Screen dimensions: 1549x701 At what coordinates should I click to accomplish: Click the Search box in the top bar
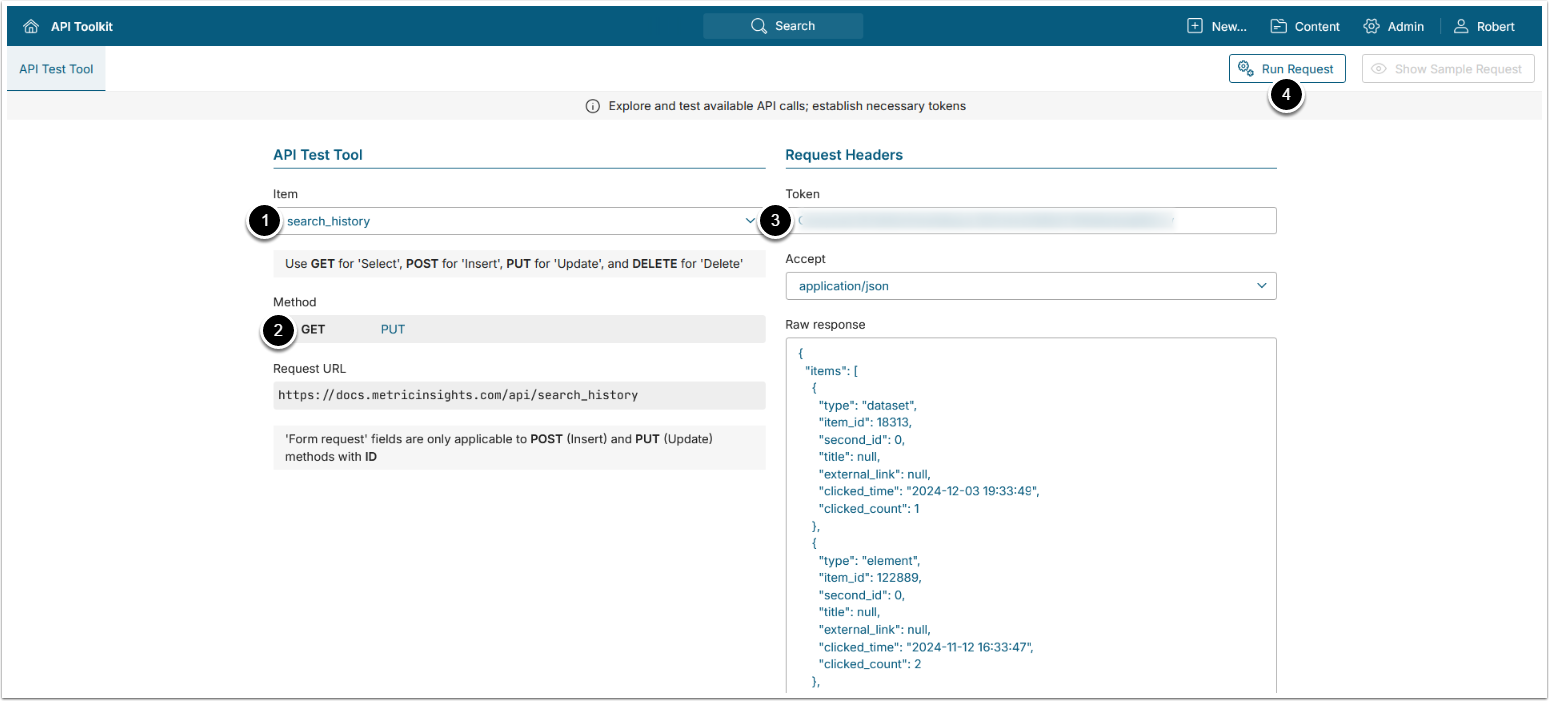(x=783, y=26)
